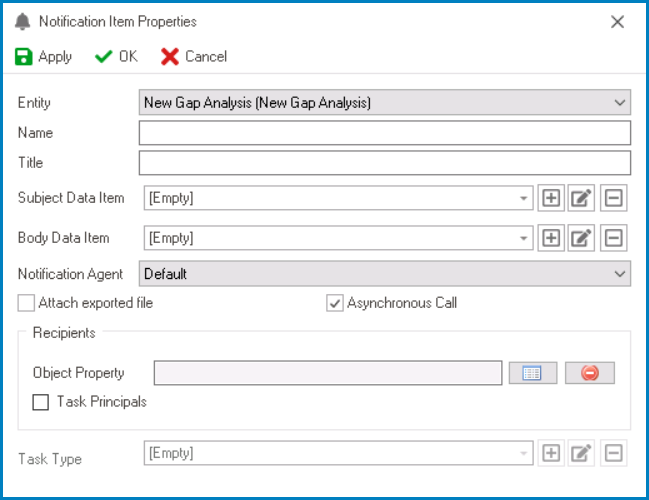
Task: Click the edit icon beside Subject Data Item
Action: tap(582, 198)
